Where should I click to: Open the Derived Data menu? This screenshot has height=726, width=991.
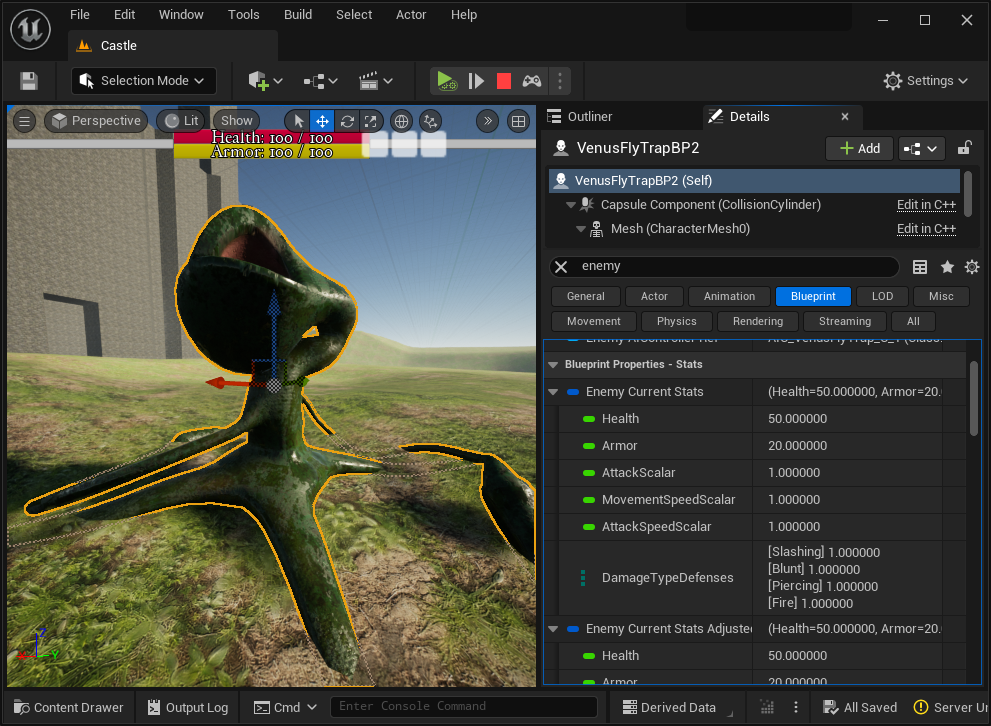tap(670, 708)
